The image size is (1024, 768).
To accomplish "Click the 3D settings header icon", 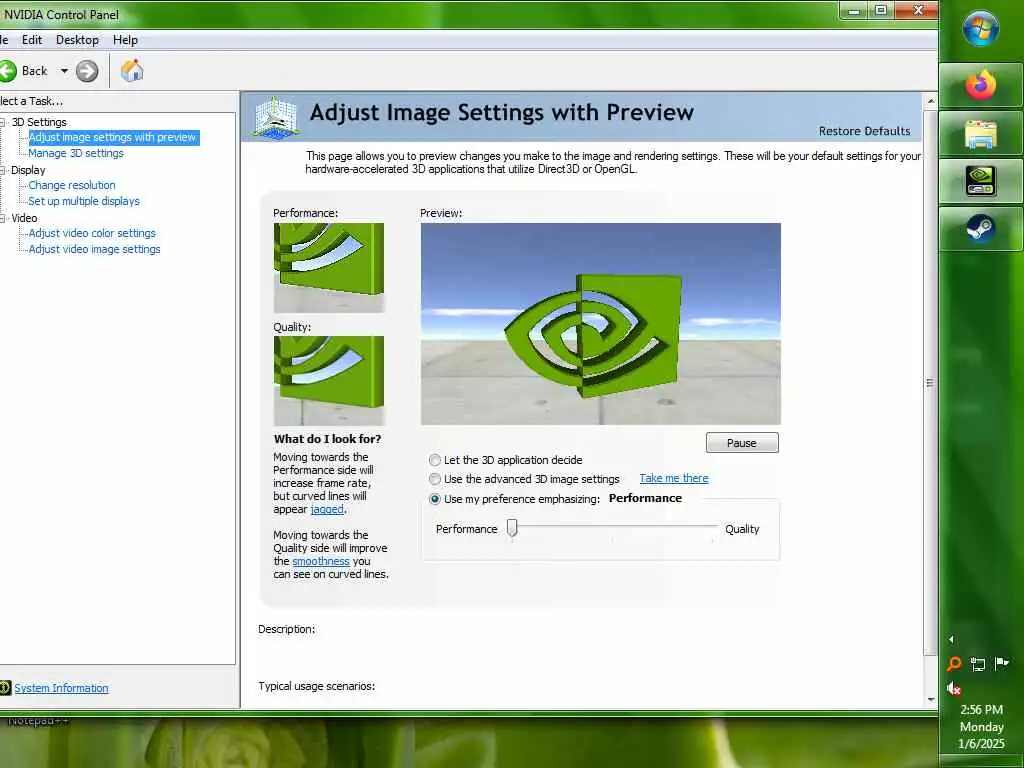I will click(276, 118).
